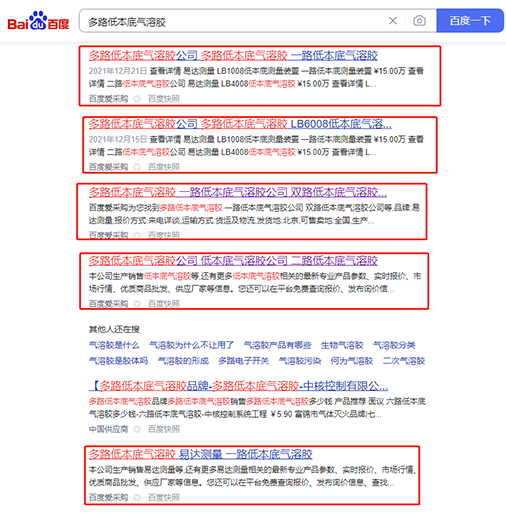Image resolution: width=506 pixels, height=517 pixels.
Task: Click circle icon beside 中国供应商 source
Action: click(137, 429)
